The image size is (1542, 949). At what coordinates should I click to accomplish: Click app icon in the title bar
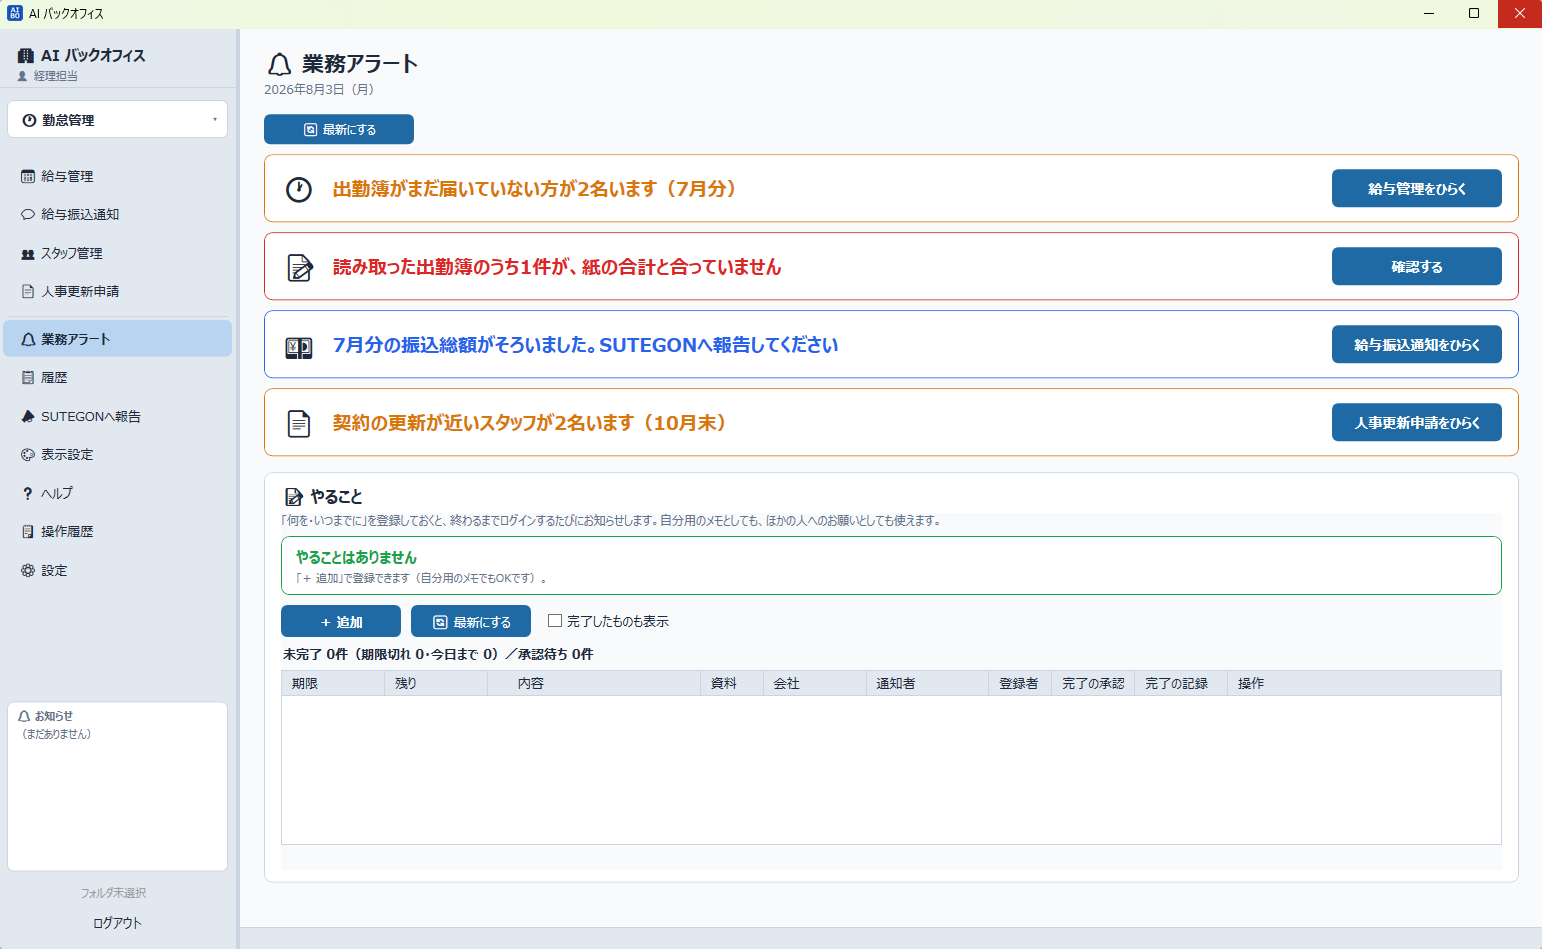14,13
